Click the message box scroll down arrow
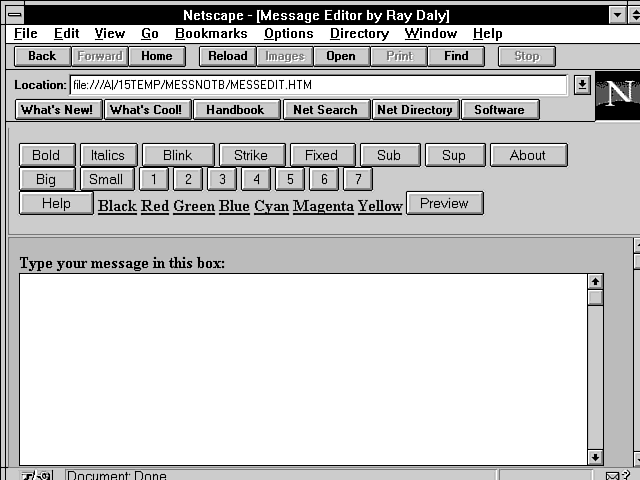Image resolution: width=640 pixels, height=480 pixels. pyautogui.click(x=595, y=457)
